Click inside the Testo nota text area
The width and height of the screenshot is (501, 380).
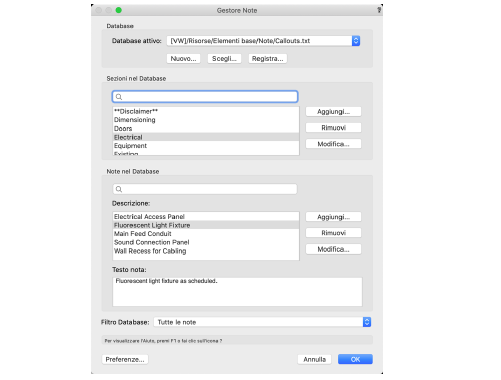click(x=237, y=292)
